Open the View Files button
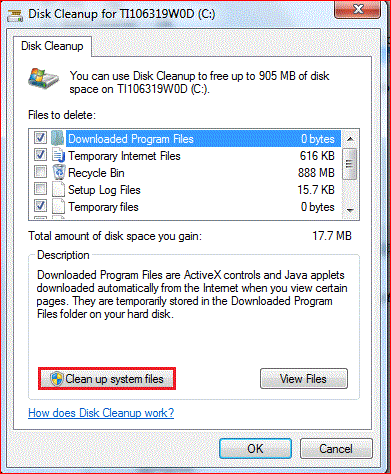 click(x=304, y=379)
